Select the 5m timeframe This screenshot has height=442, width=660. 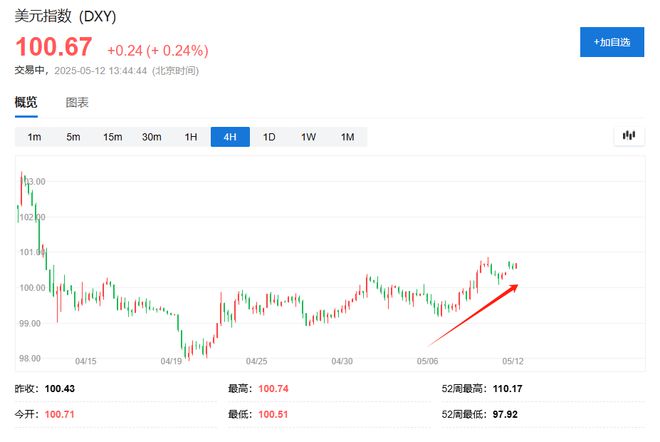[73, 137]
